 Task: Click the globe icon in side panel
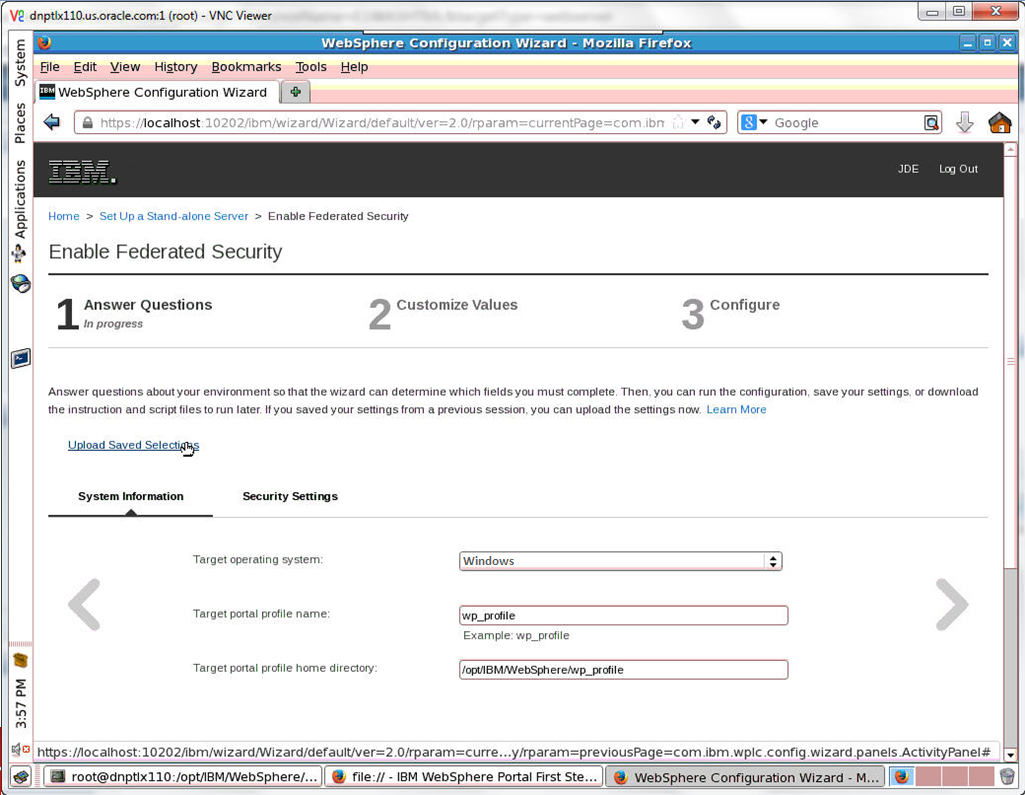(20, 284)
